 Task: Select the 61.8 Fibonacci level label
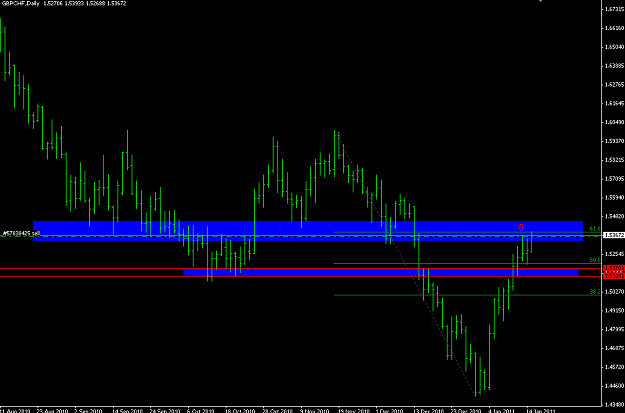594,229
